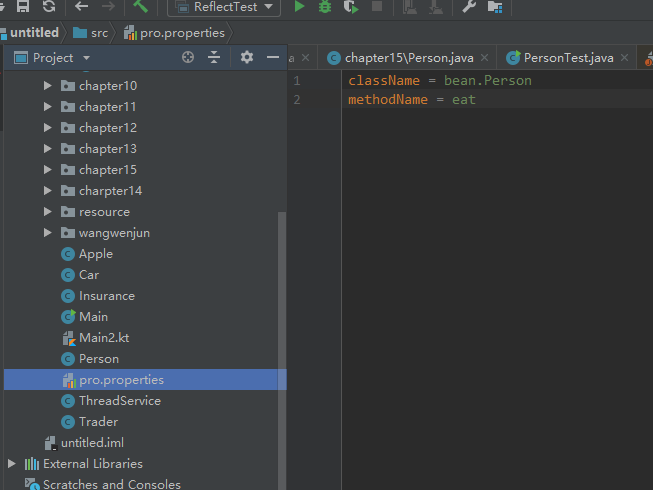
Task: Click the resource folder label
Action: coord(105,211)
